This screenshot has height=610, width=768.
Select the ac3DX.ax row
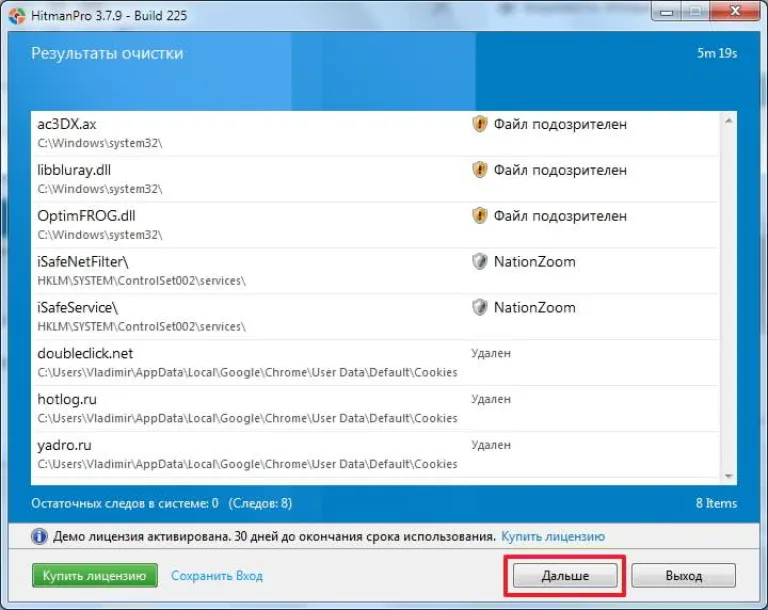tap(375, 134)
